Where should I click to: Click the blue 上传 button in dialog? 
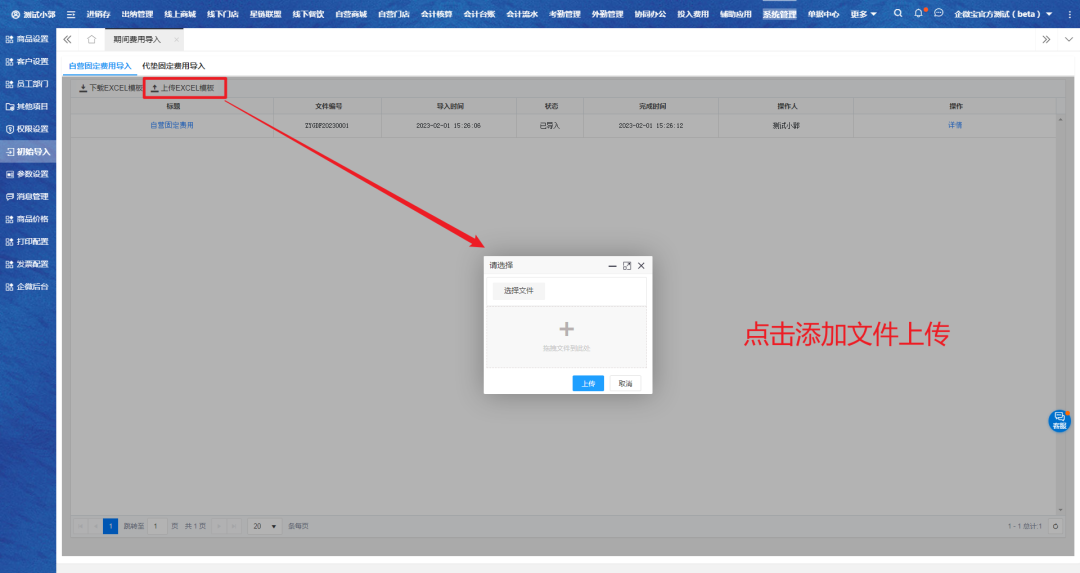click(x=588, y=383)
